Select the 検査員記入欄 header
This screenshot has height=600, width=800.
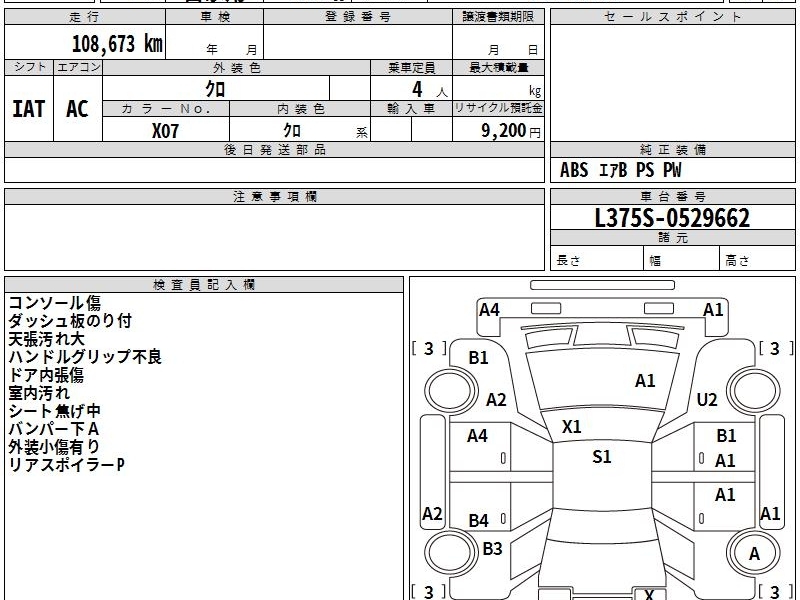pos(204,285)
